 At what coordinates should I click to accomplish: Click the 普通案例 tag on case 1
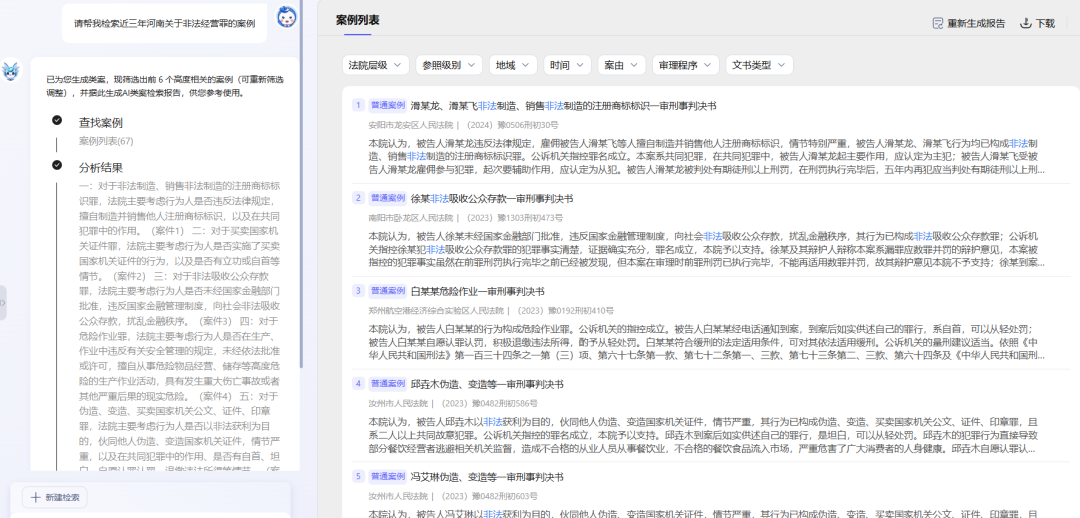388,105
